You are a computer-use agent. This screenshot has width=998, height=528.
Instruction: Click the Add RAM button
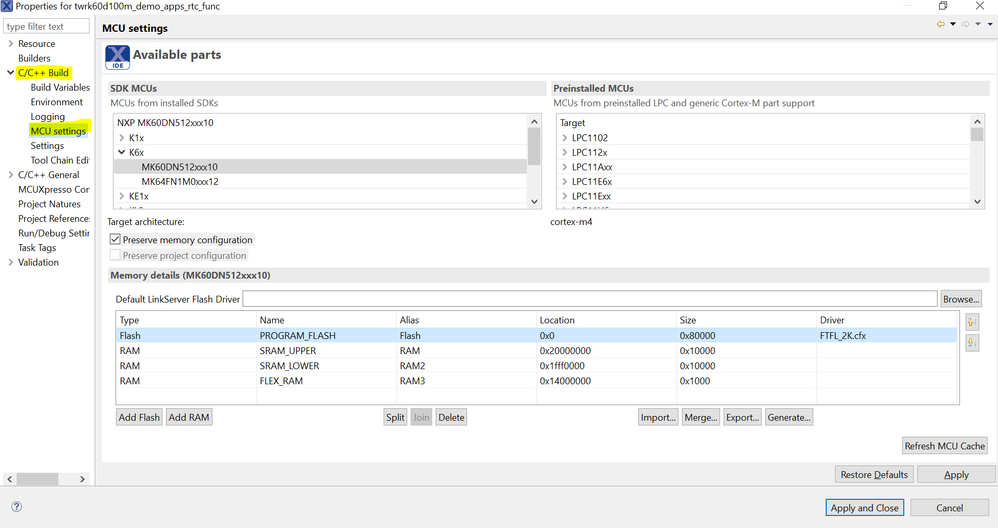[189, 417]
